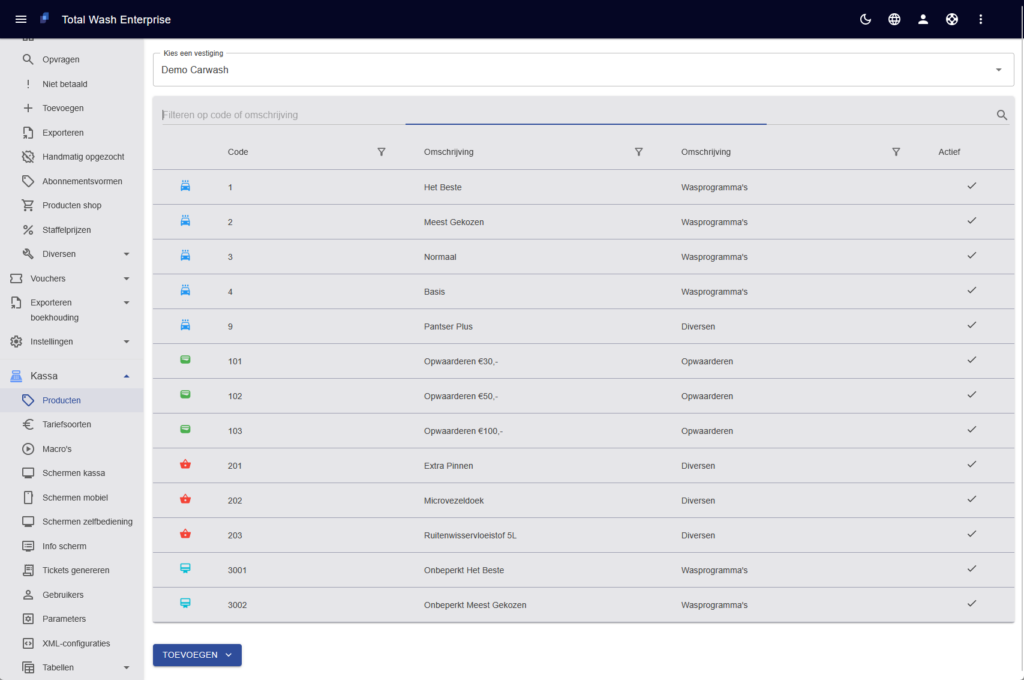Open the language globe icon
Image resolution: width=1024 pixels, height=680 pixels.
[x=894, y=19]
